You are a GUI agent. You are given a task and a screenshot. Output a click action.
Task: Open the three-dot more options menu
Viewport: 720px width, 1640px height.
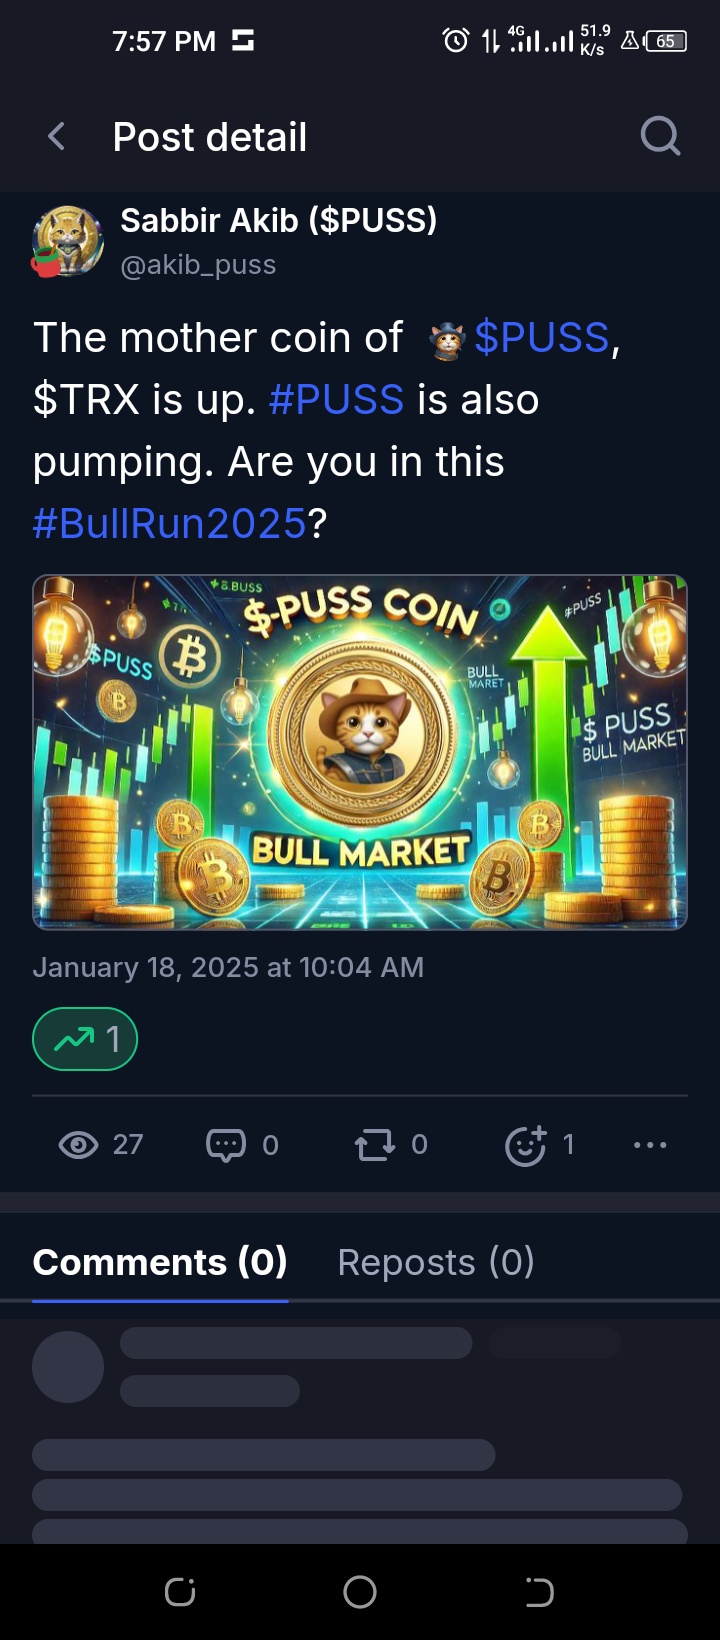tap(650, 1145)
